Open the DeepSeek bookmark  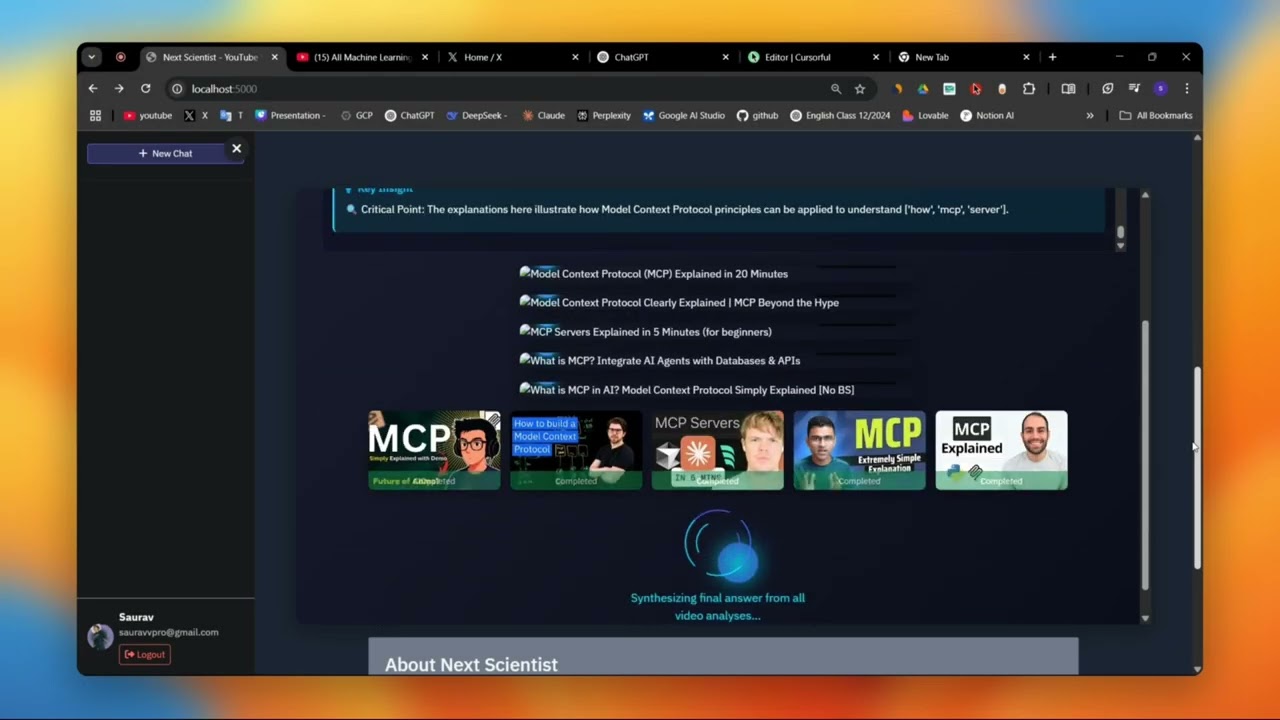[x=477, y=116]
